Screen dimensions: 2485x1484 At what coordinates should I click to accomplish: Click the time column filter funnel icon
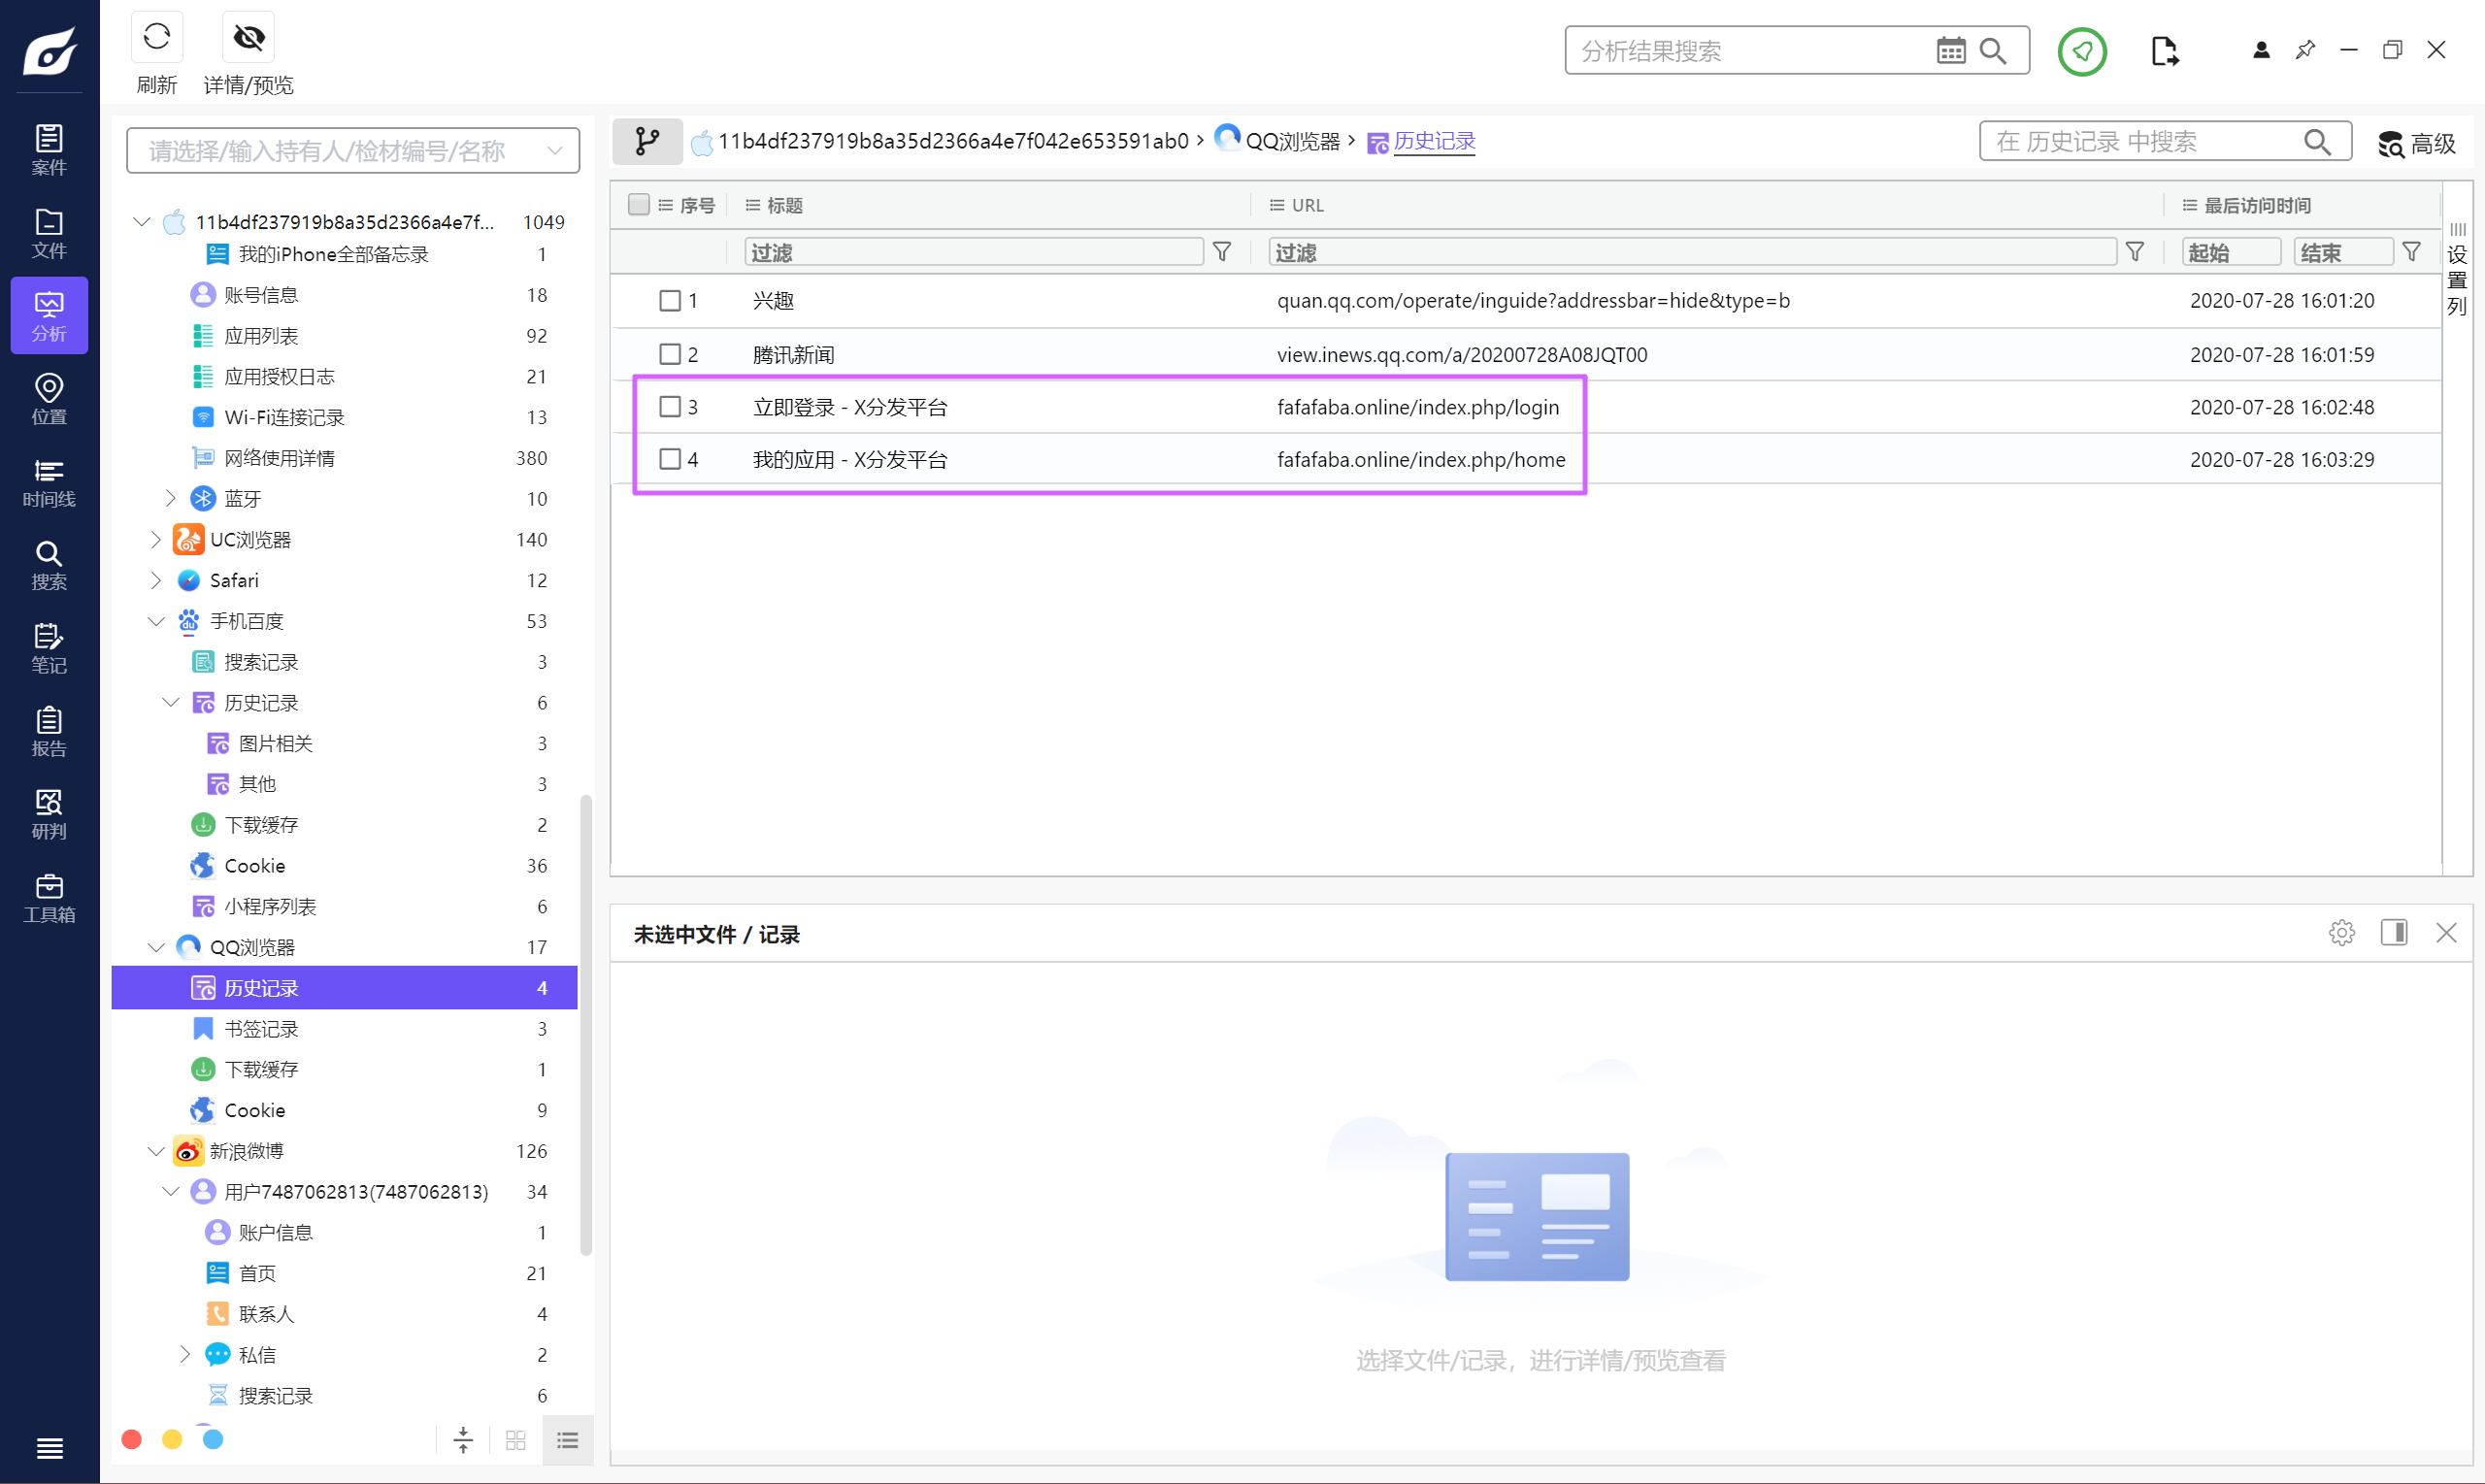tap(2411, 252)
